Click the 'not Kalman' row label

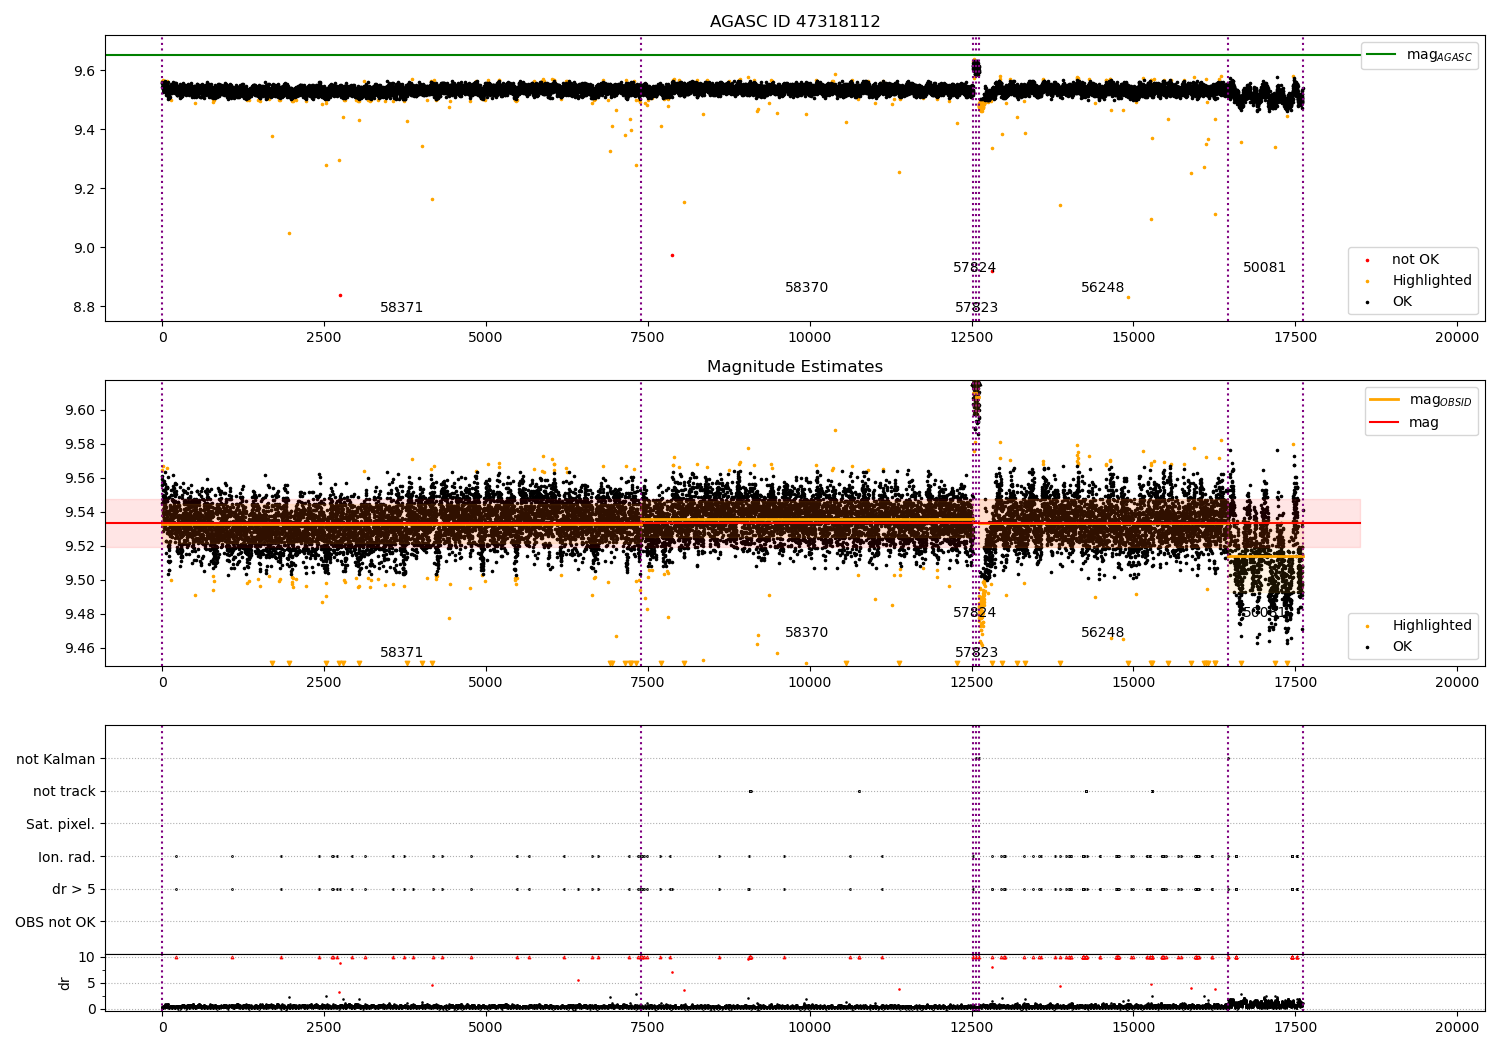(x=56, y=759)
